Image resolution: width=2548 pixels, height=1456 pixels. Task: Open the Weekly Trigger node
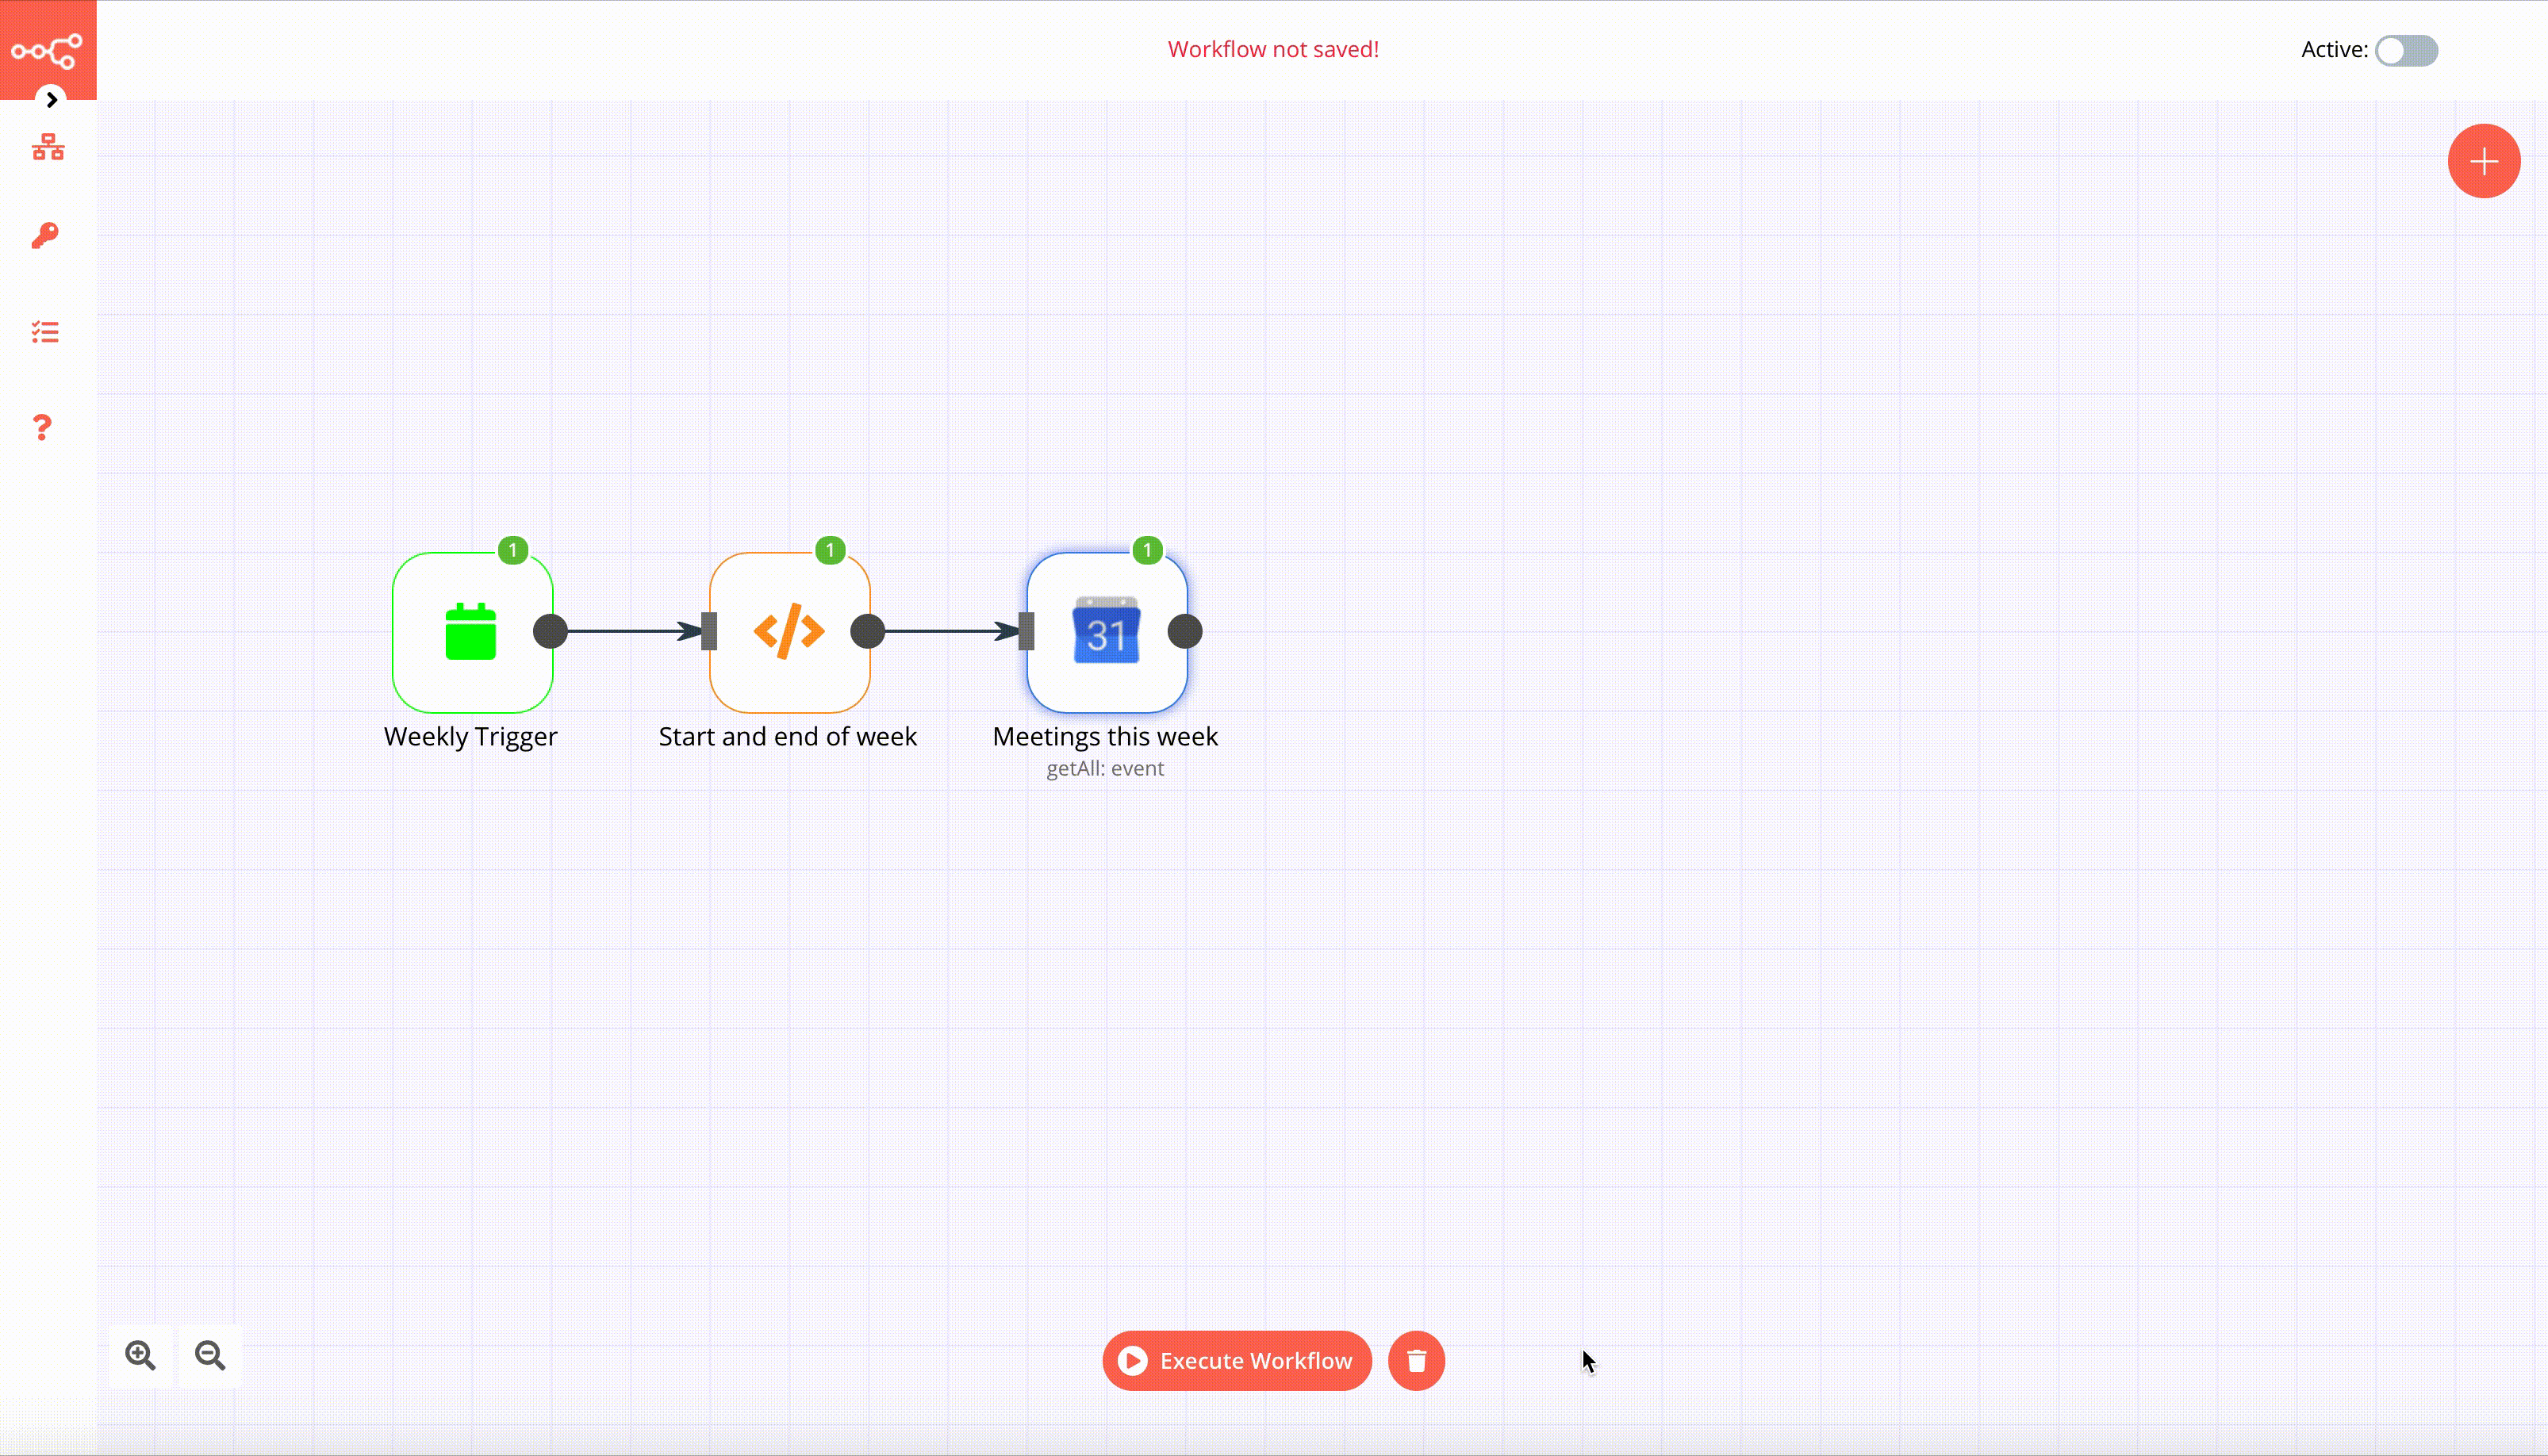click(x=471, y=631)
